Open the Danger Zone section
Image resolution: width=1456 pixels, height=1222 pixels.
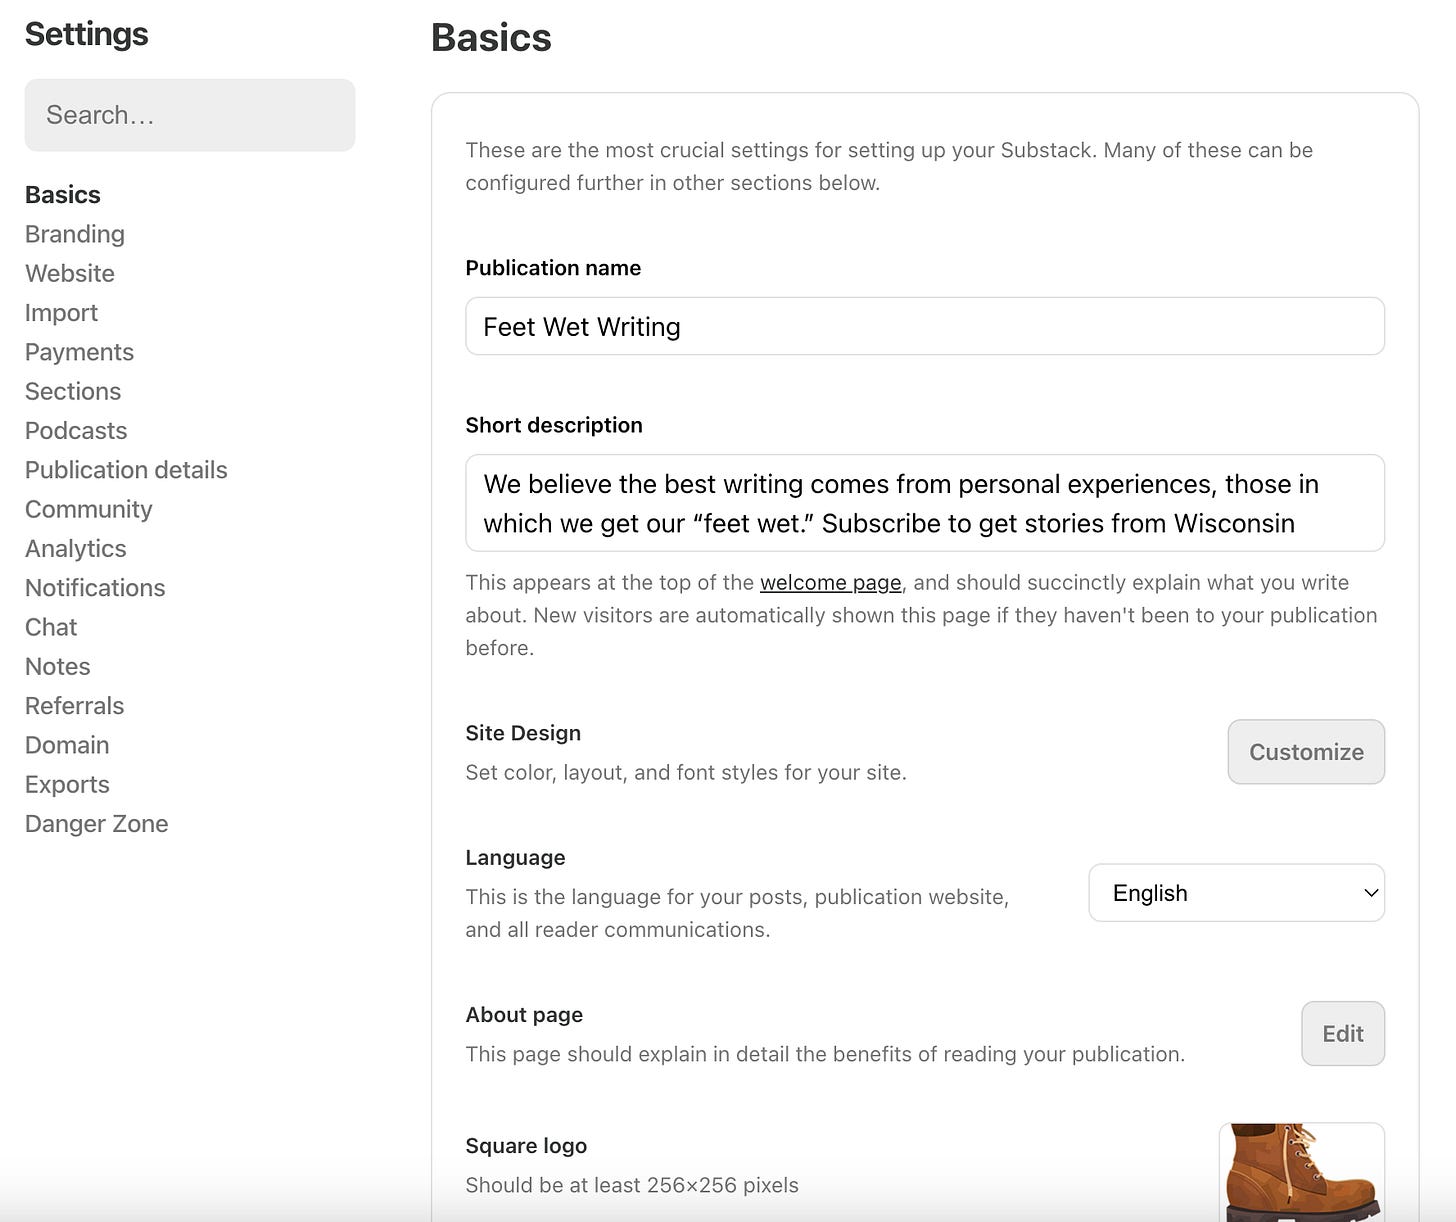click(96, 823)
